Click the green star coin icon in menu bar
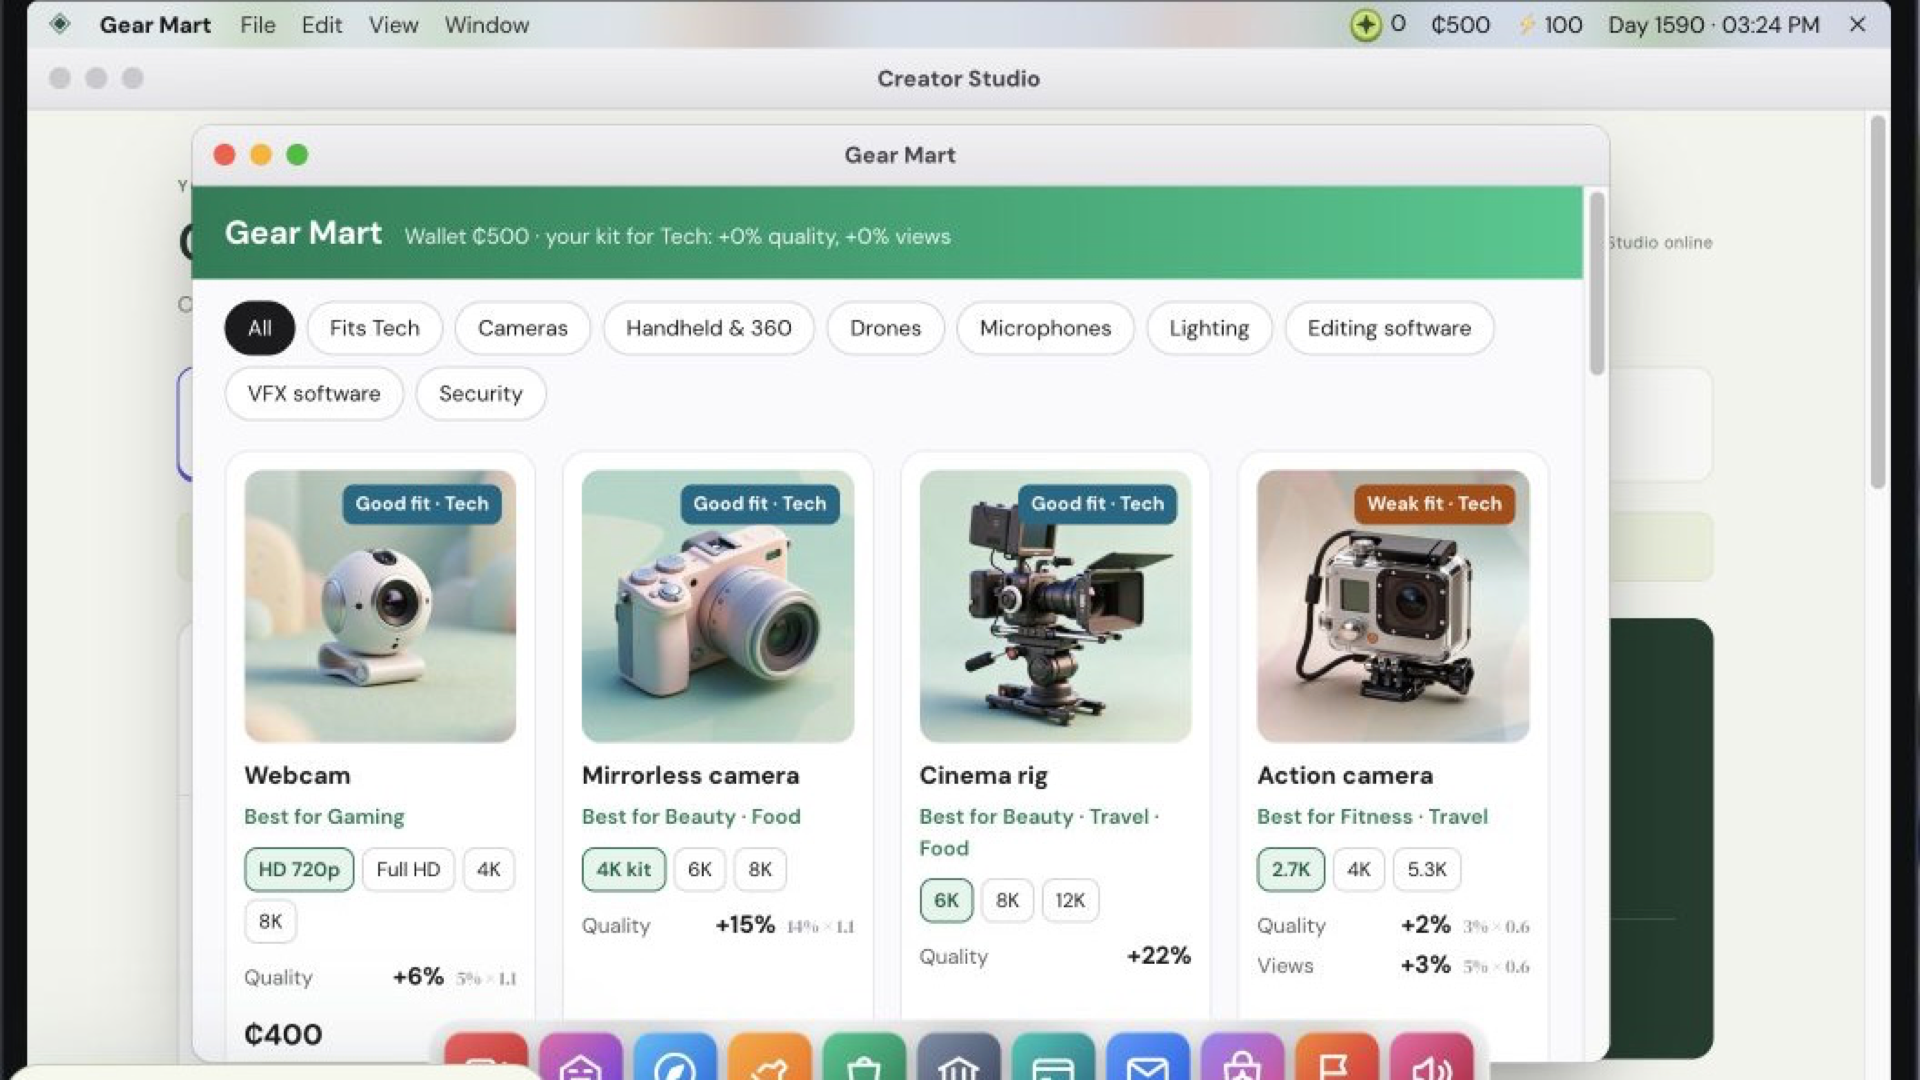Screen dimensions: 1920x1080 pos(1365,25)
